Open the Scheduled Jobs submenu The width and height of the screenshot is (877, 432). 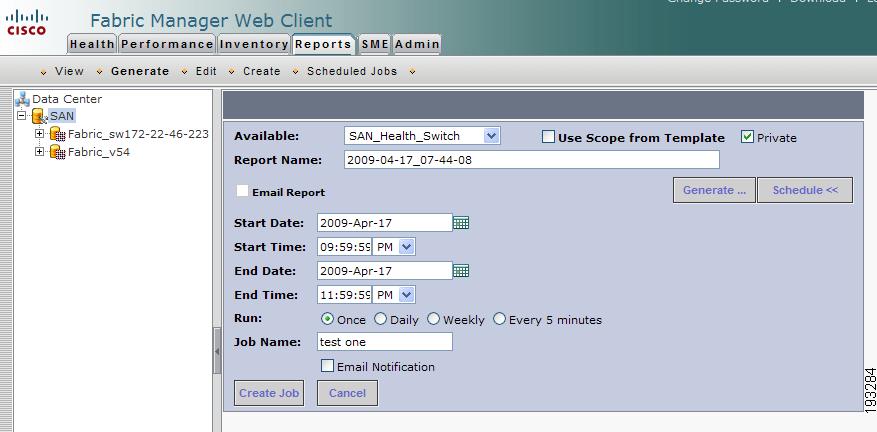coord(352,72)
